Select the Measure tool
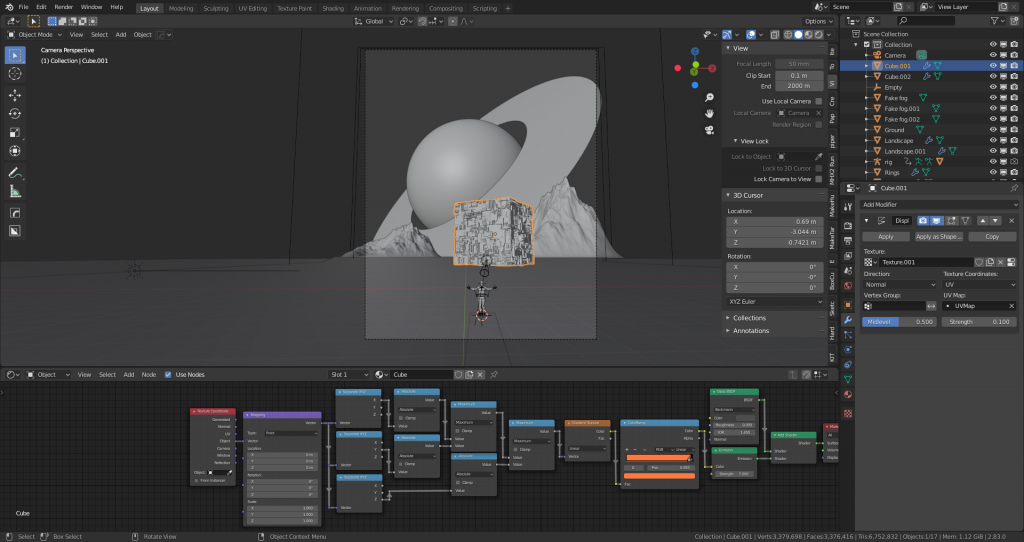Viewport: 1024px width, 542px height. [x=15, y=191]
